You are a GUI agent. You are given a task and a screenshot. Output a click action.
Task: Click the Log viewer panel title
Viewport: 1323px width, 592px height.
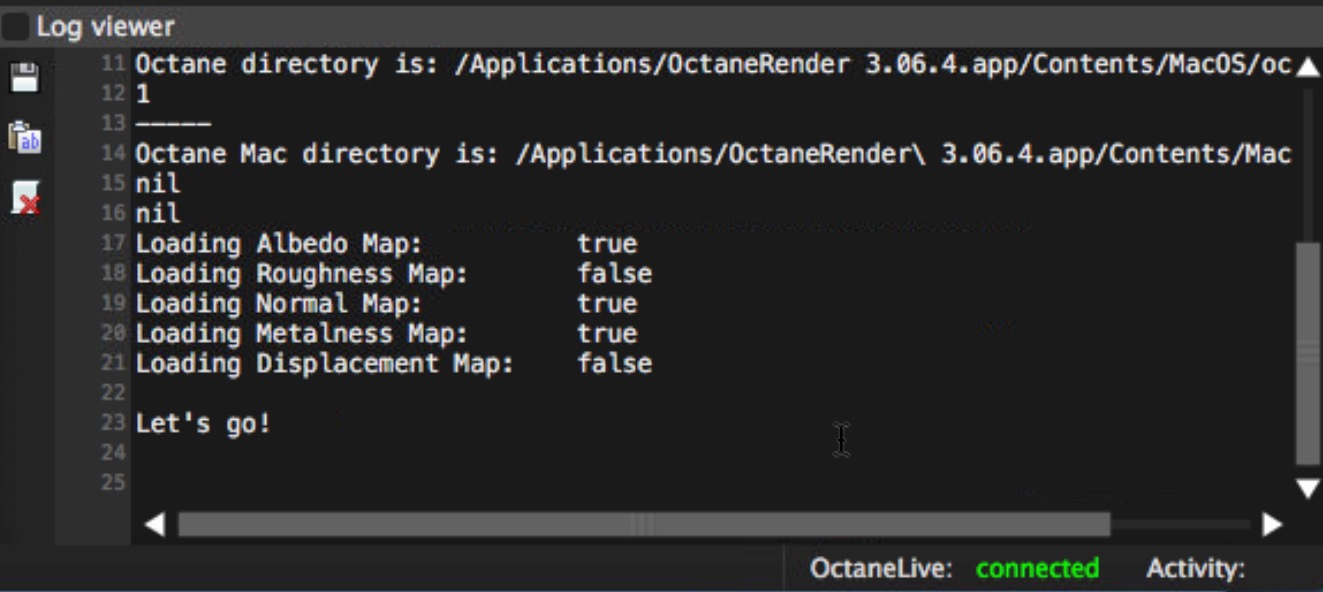pyautogui.click(x=106, y=27)
